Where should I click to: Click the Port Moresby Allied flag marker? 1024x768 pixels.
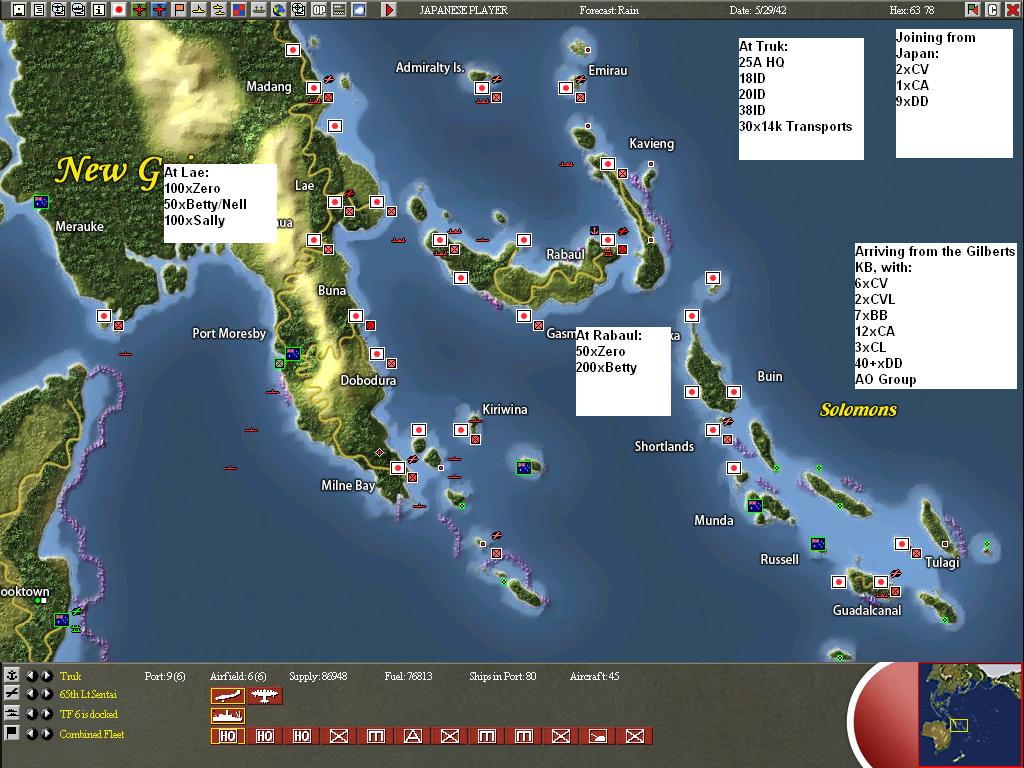coord(293,353)
